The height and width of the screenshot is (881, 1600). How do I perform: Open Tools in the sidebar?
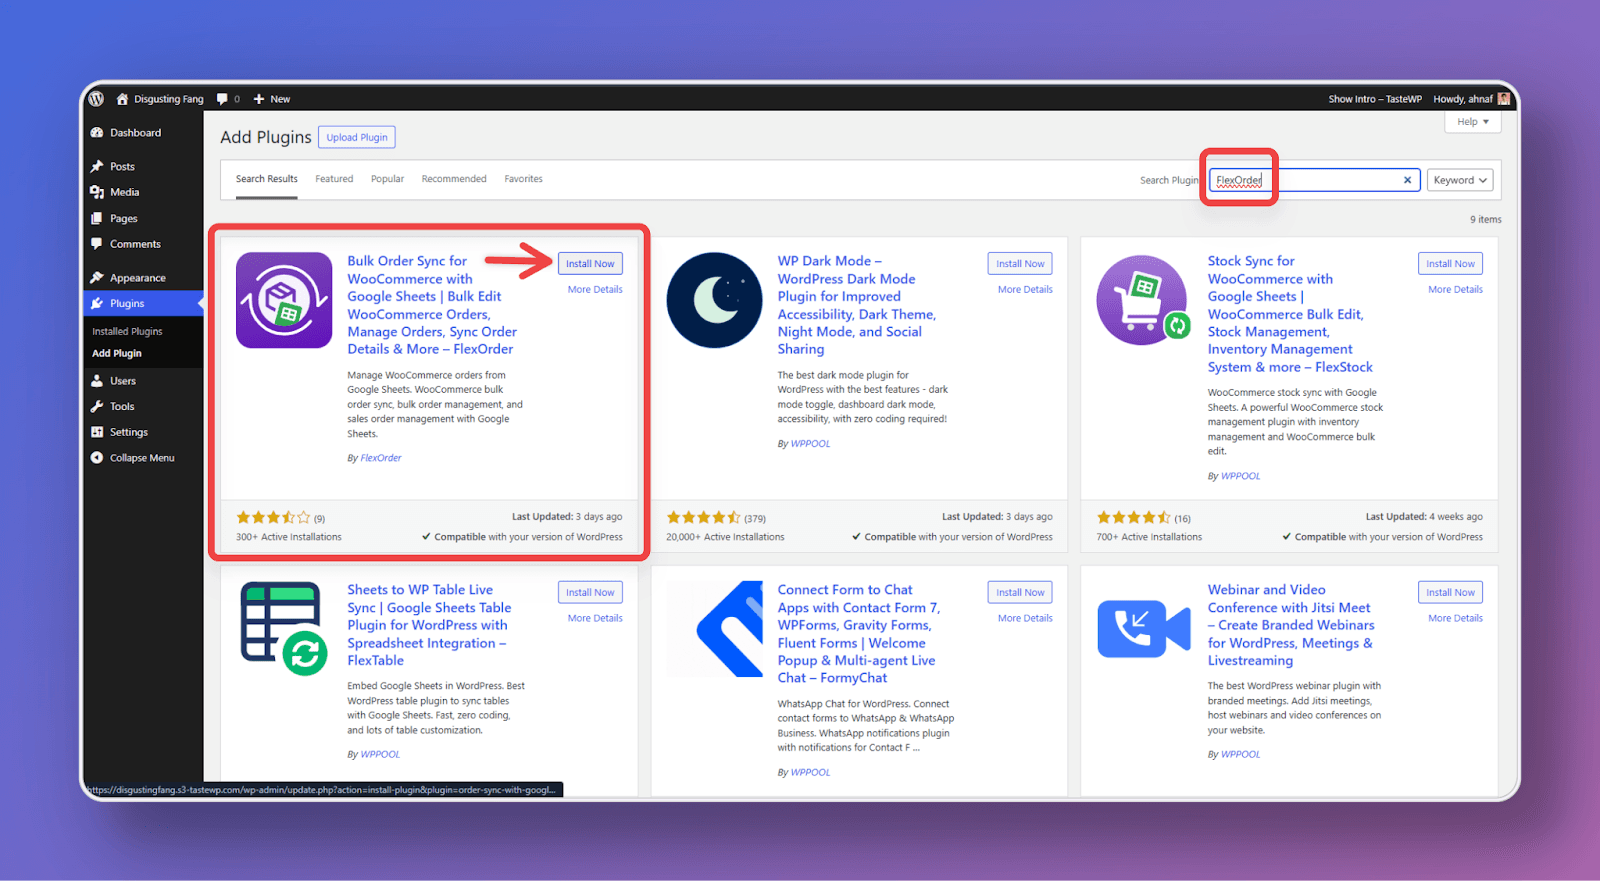click(122, 407)
